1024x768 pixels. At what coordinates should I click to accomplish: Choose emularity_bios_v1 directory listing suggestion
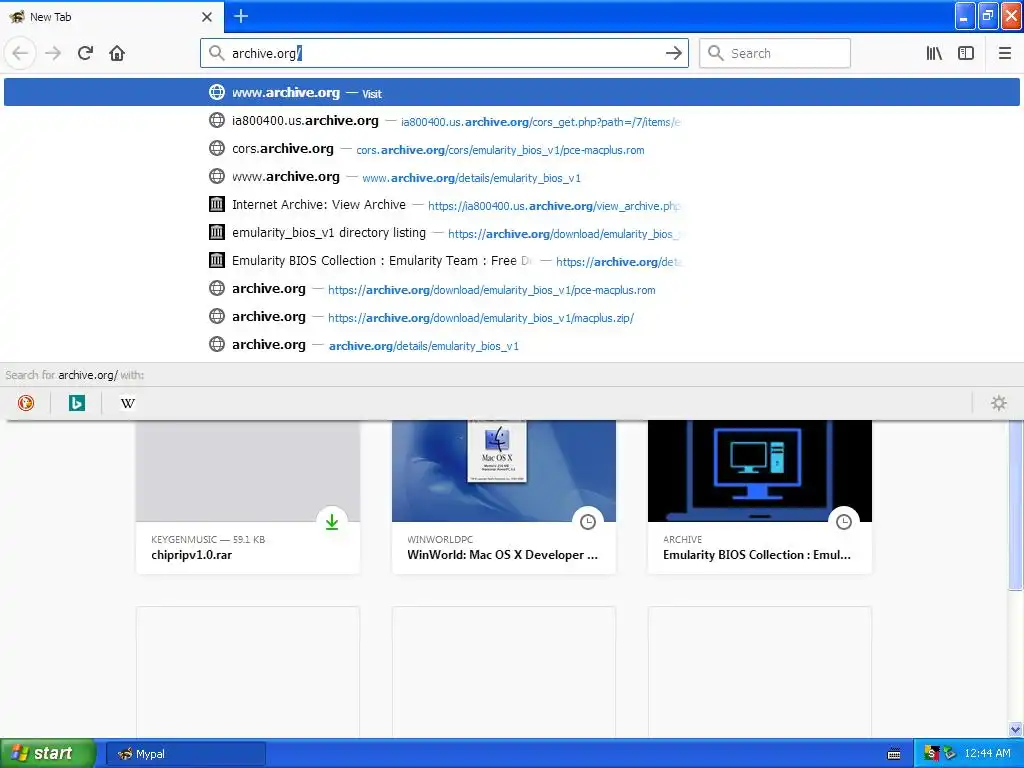pos(511,233)
